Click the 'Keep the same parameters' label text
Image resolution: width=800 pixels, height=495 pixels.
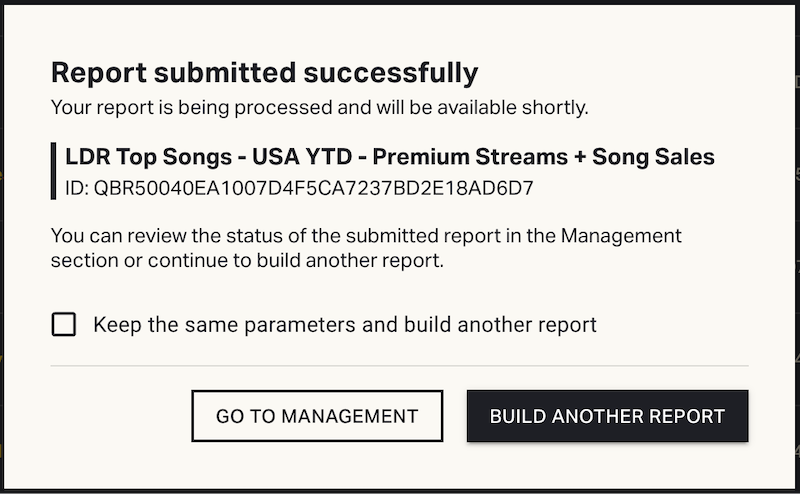click(x=344, y=324)
